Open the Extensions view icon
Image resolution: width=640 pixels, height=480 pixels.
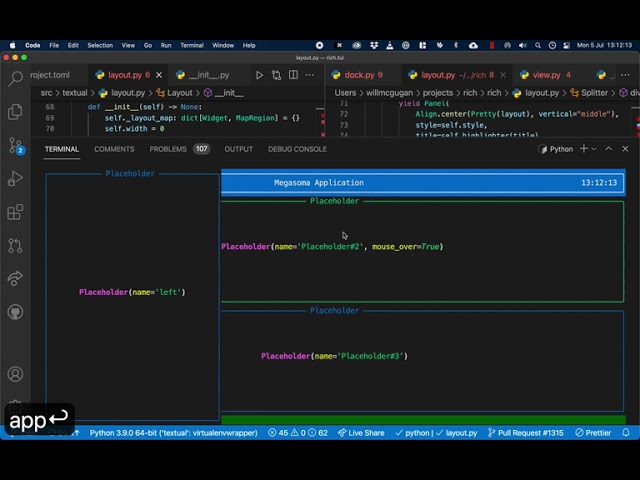point(15,212)
